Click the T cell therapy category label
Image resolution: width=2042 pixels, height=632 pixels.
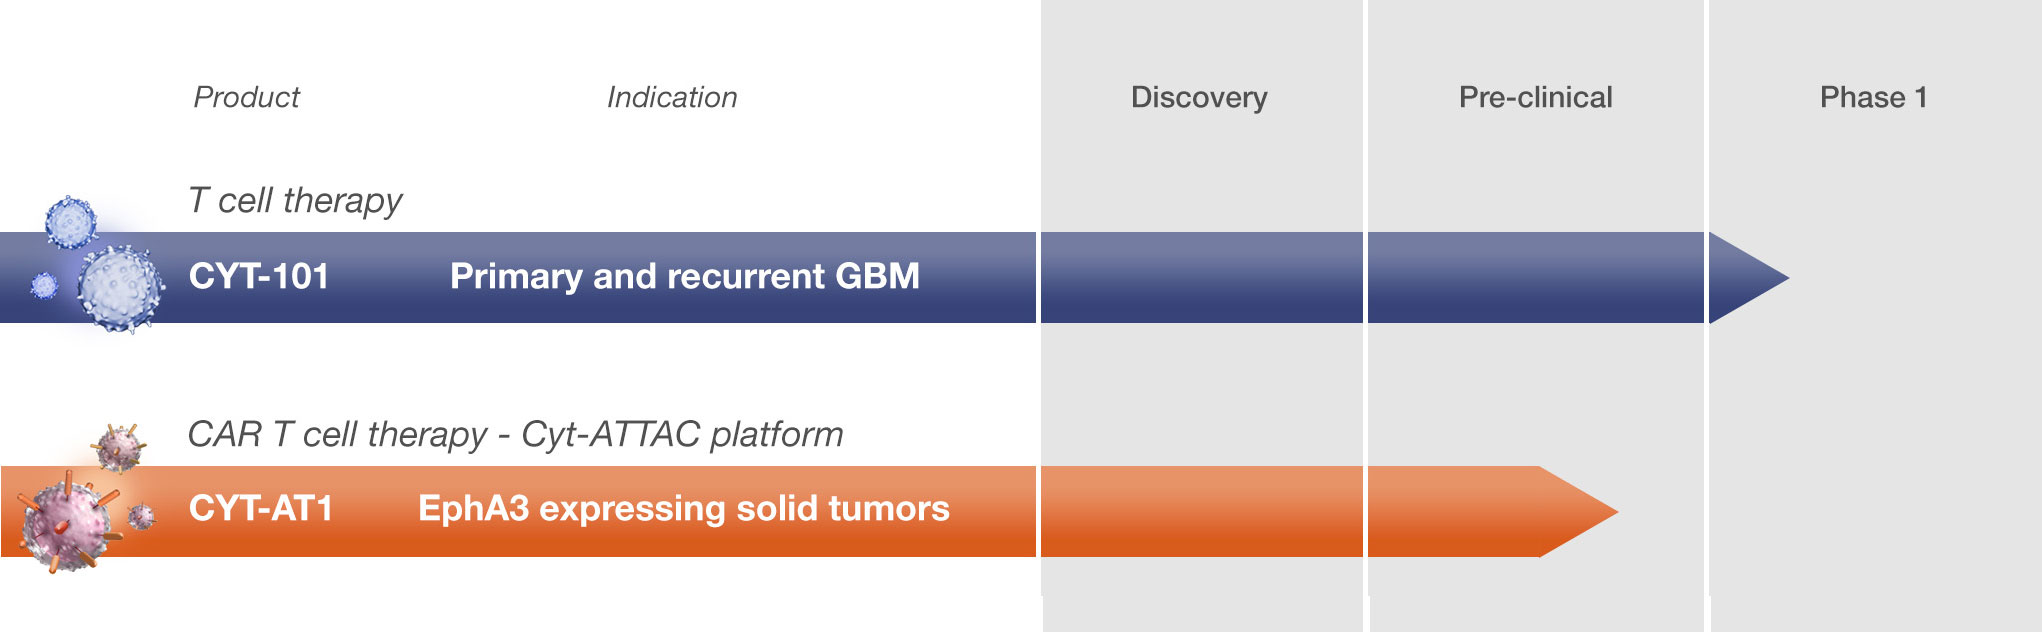coord(295,201)
